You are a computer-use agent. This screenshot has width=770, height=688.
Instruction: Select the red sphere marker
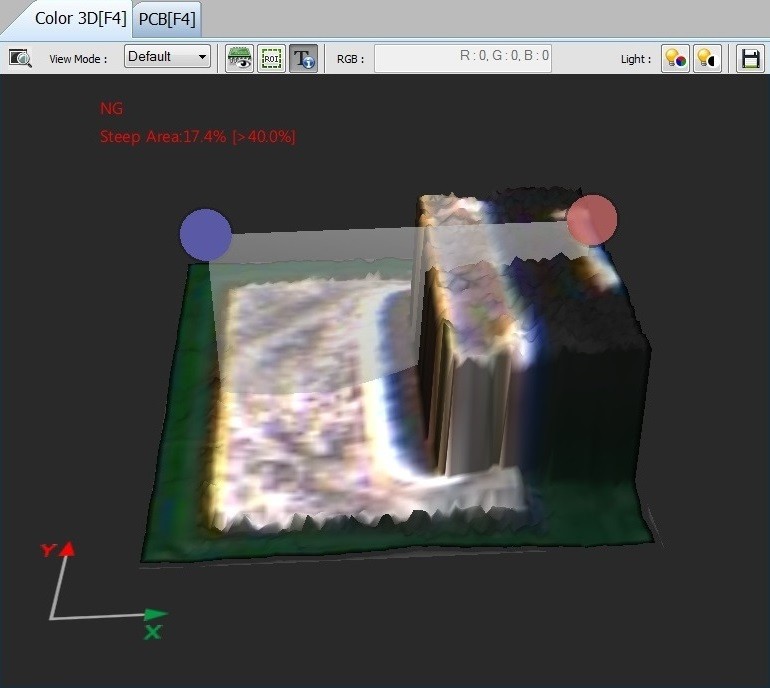(x=592, y=220)
